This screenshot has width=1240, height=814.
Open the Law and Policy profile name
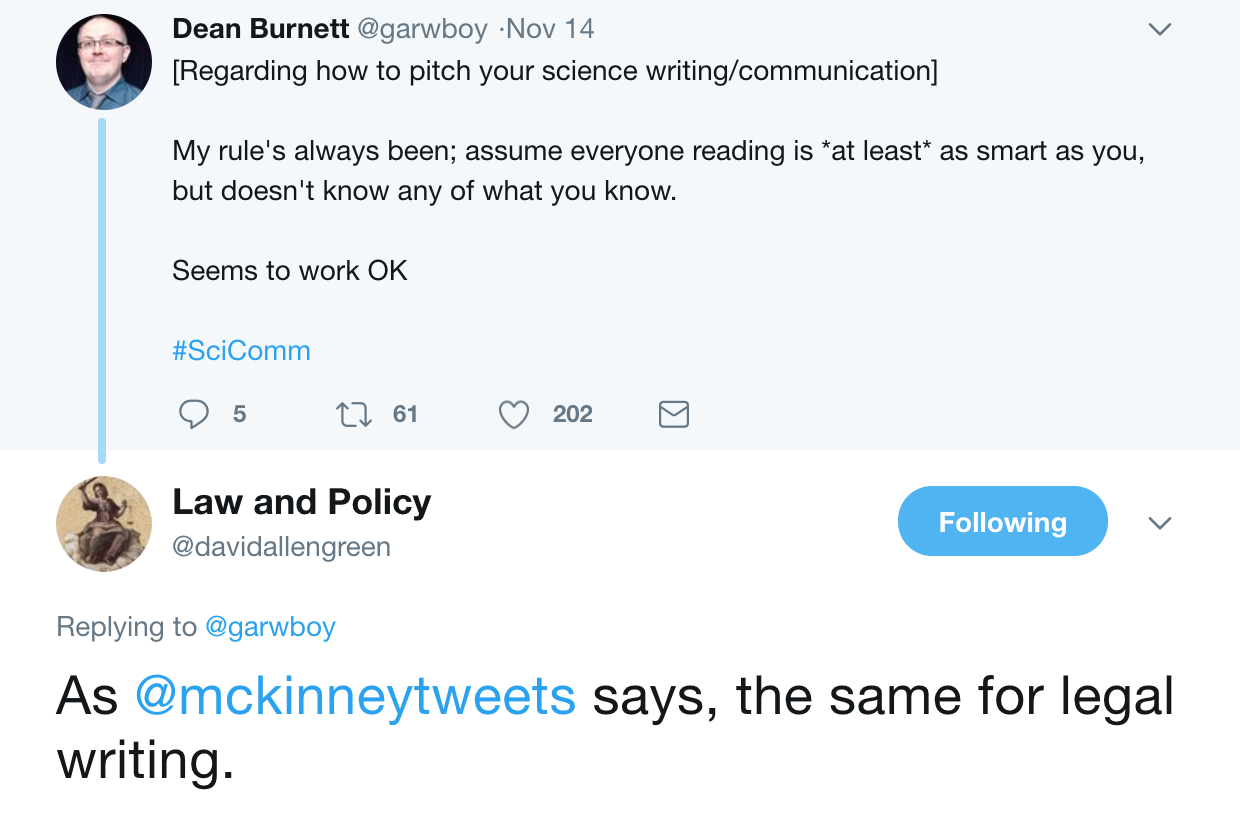[x=302, y=502]
